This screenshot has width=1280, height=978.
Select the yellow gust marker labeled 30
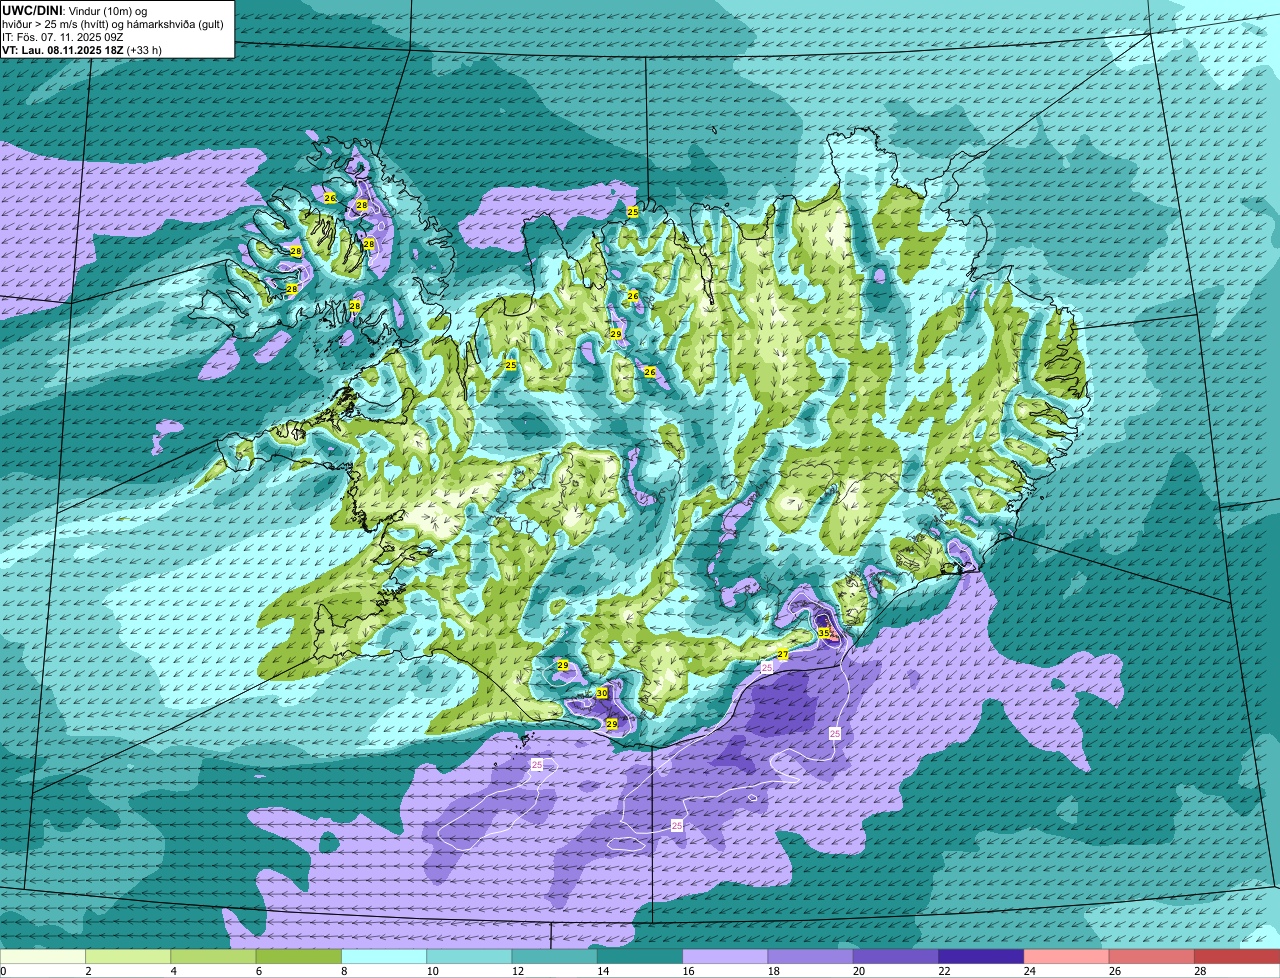pyautogui.click(x=602, y=693)
